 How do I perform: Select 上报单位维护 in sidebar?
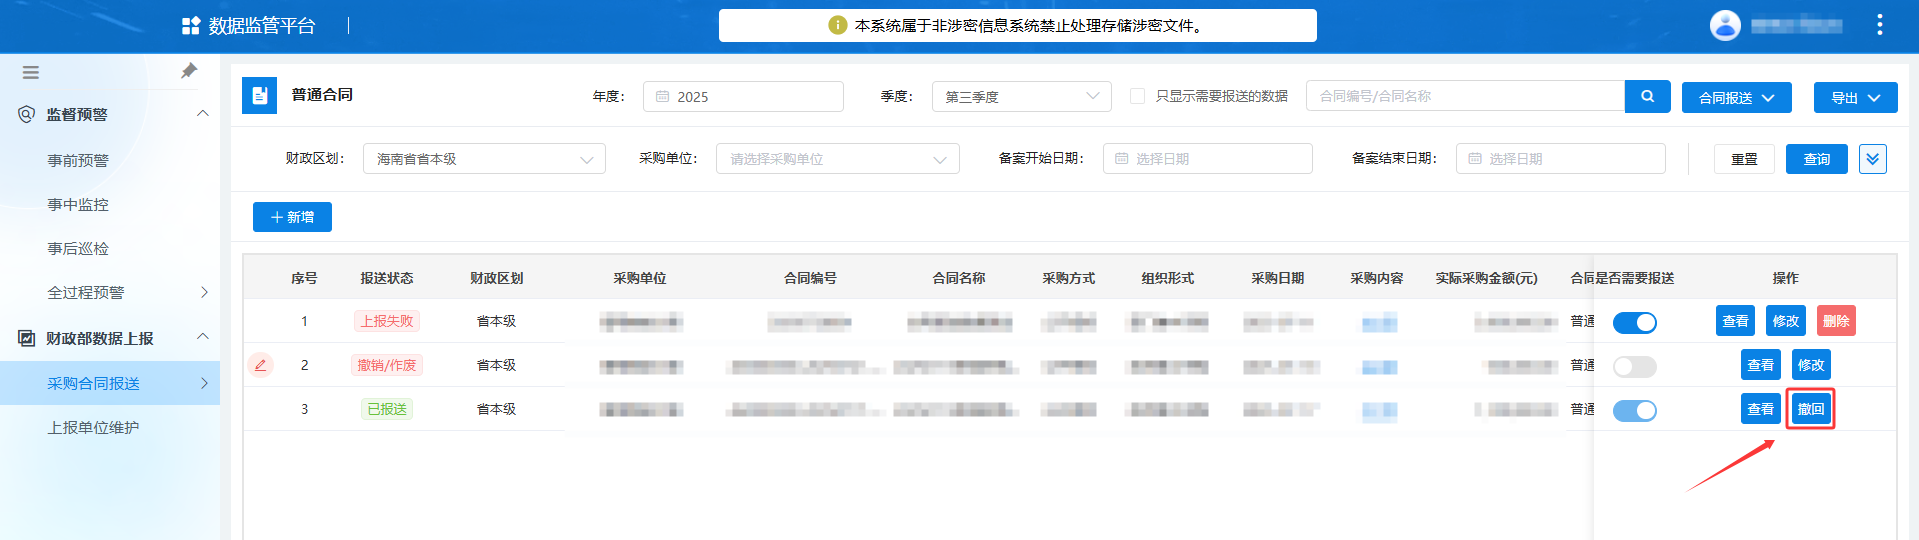93,427
